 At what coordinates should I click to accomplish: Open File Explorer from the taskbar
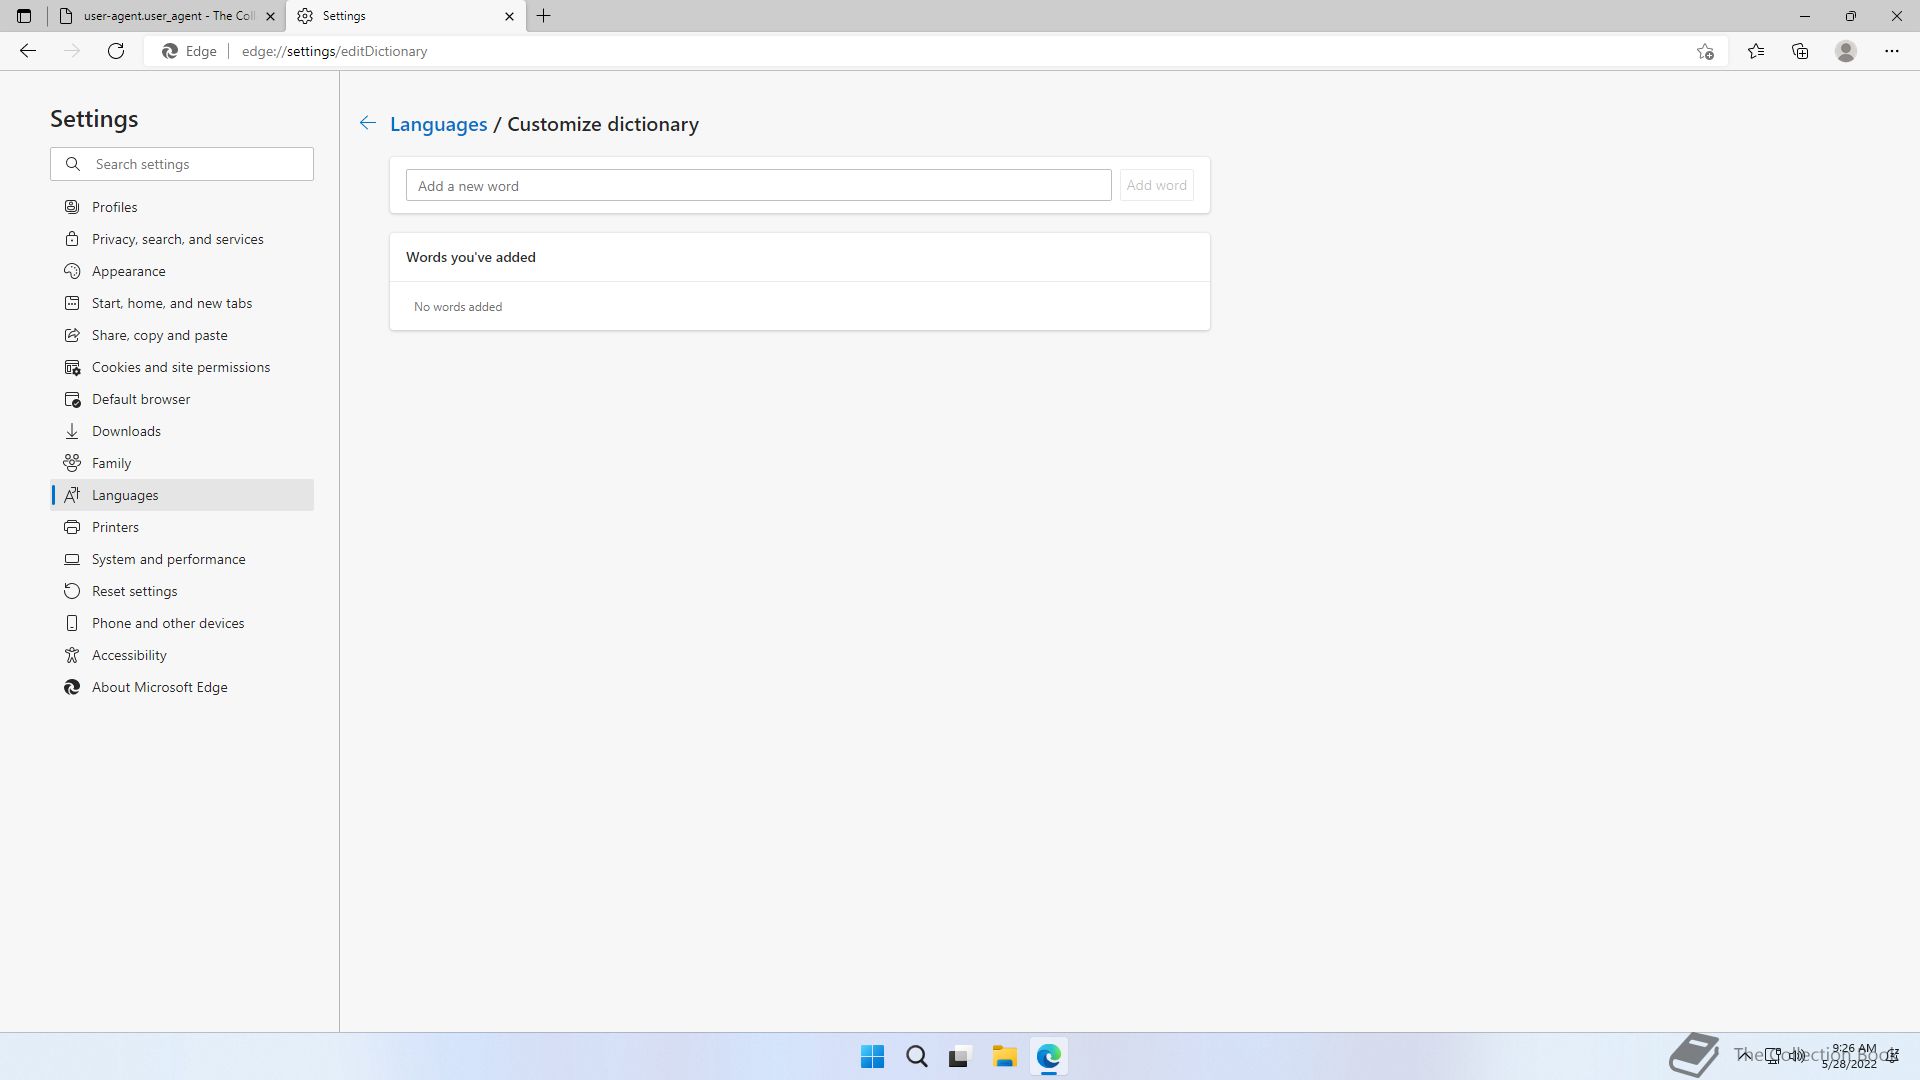(1004, 1056)
